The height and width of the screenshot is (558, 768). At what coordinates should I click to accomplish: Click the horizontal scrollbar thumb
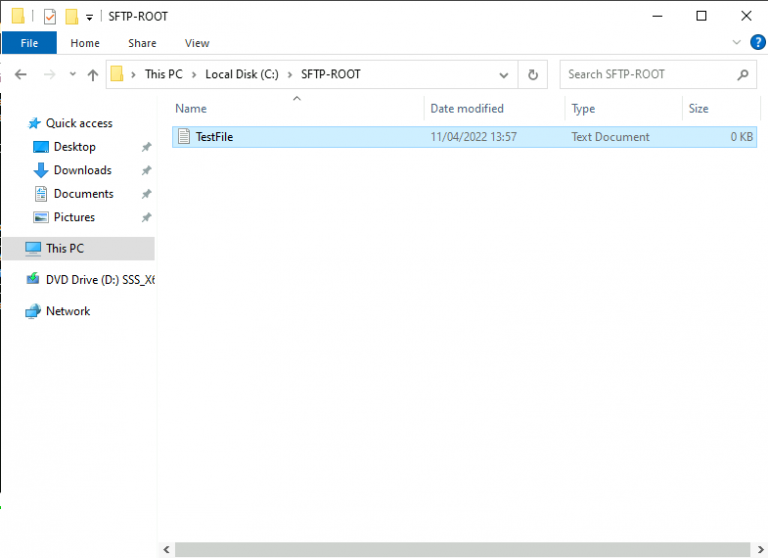[462, 550]
